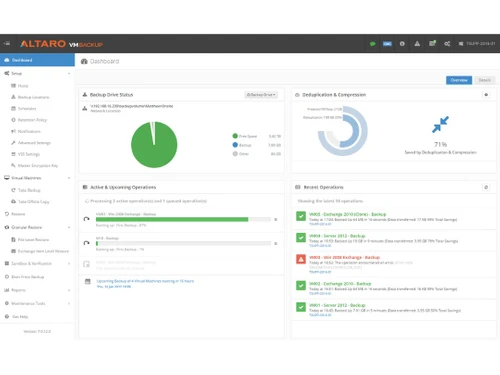Click the VM04 Server 2012 backup success icon
The height and width of the screenshot is (375, 500).
pyautogui.click(x=301, y=237)
